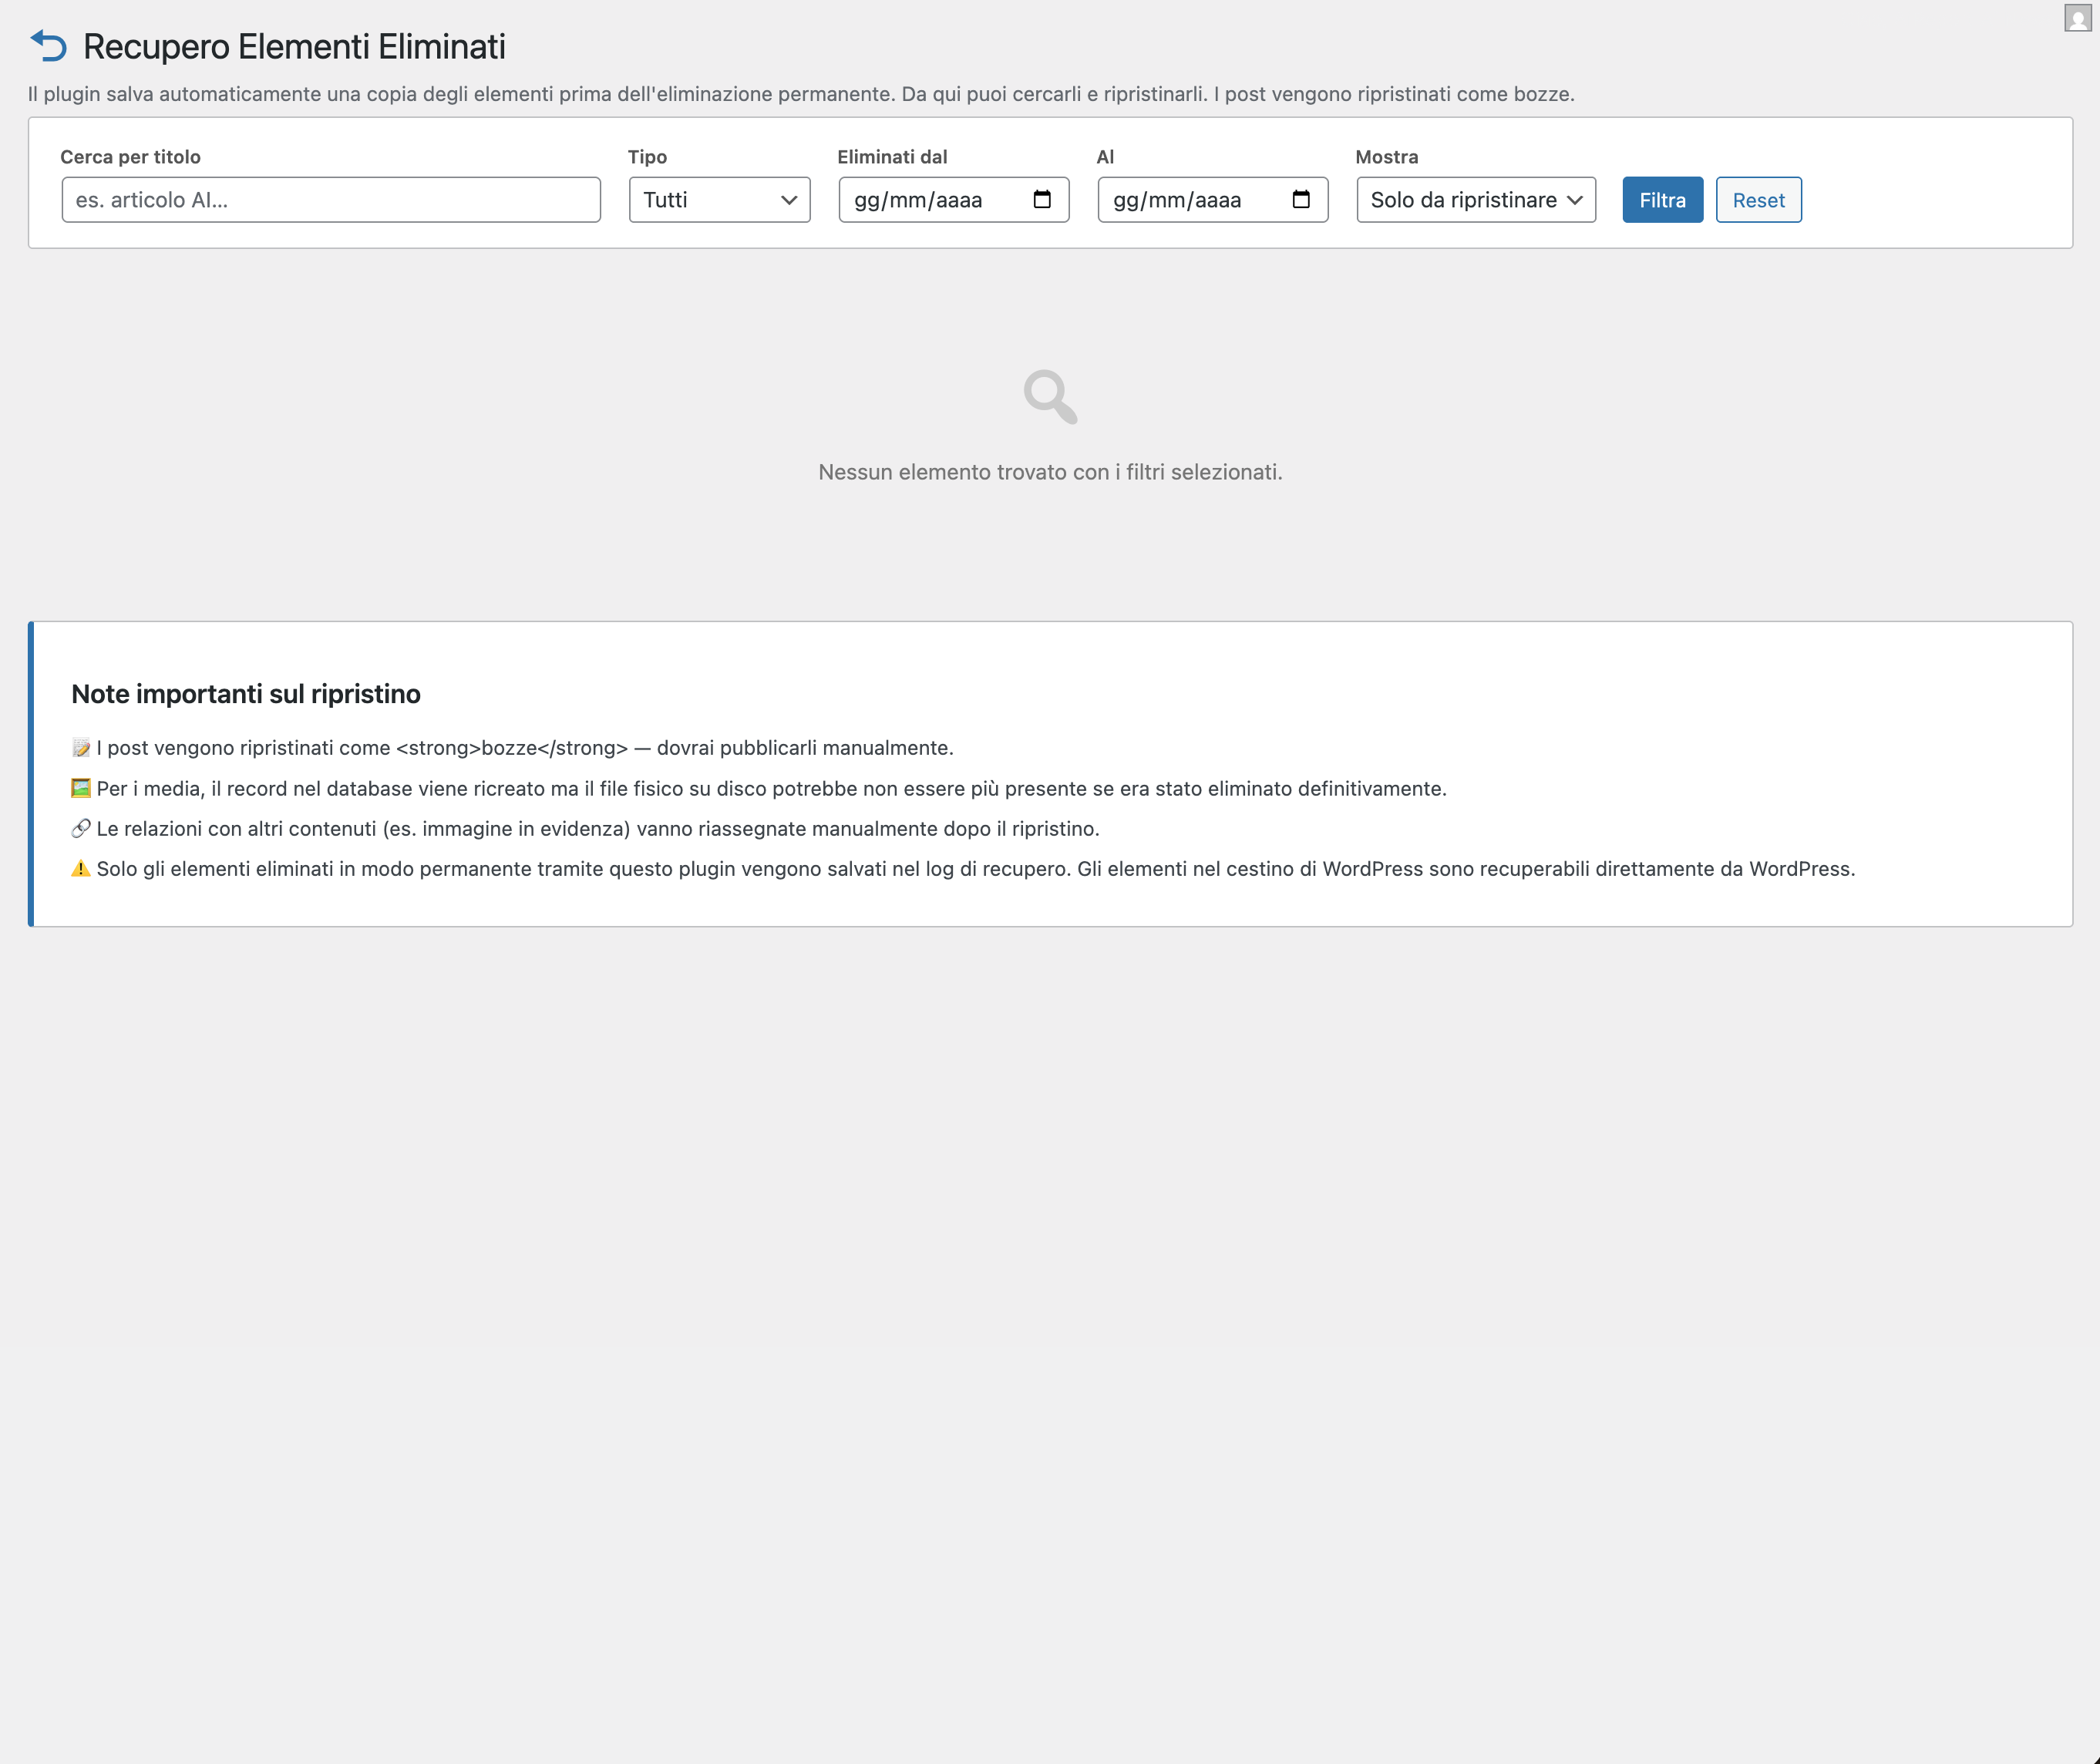2100x1764 pixels.
Task: Click memo emoji beside the bozze note
Action: pyautogui.click(x=81, y=748)
